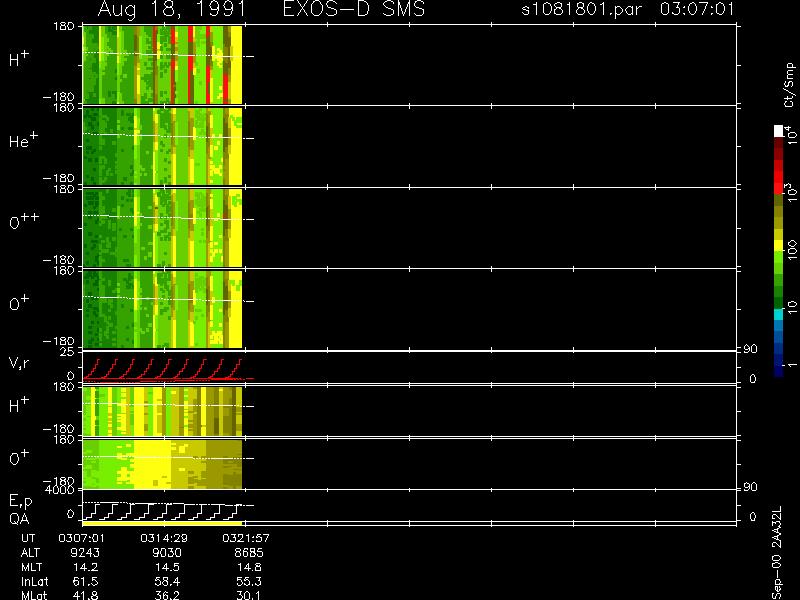This screenshot has width=800, height=600.
Task: Click the 'UT' row label
Action: [x=28, y=538]
